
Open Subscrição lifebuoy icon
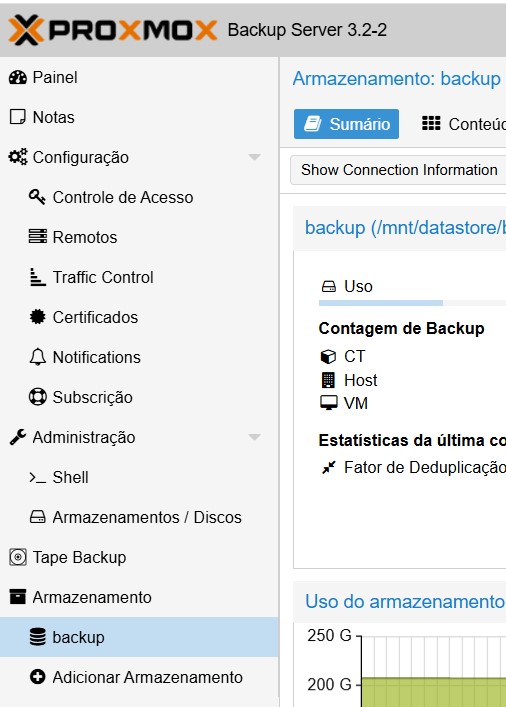[37, 397]
